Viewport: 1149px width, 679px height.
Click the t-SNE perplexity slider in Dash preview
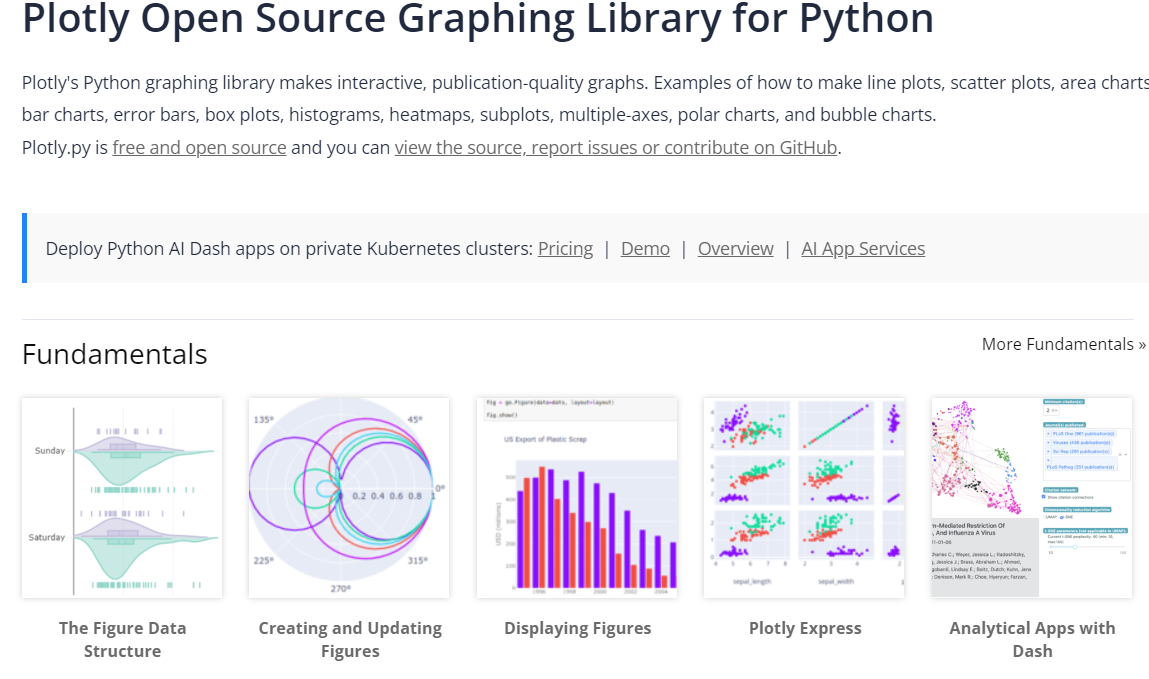[x=1075, y=547]
